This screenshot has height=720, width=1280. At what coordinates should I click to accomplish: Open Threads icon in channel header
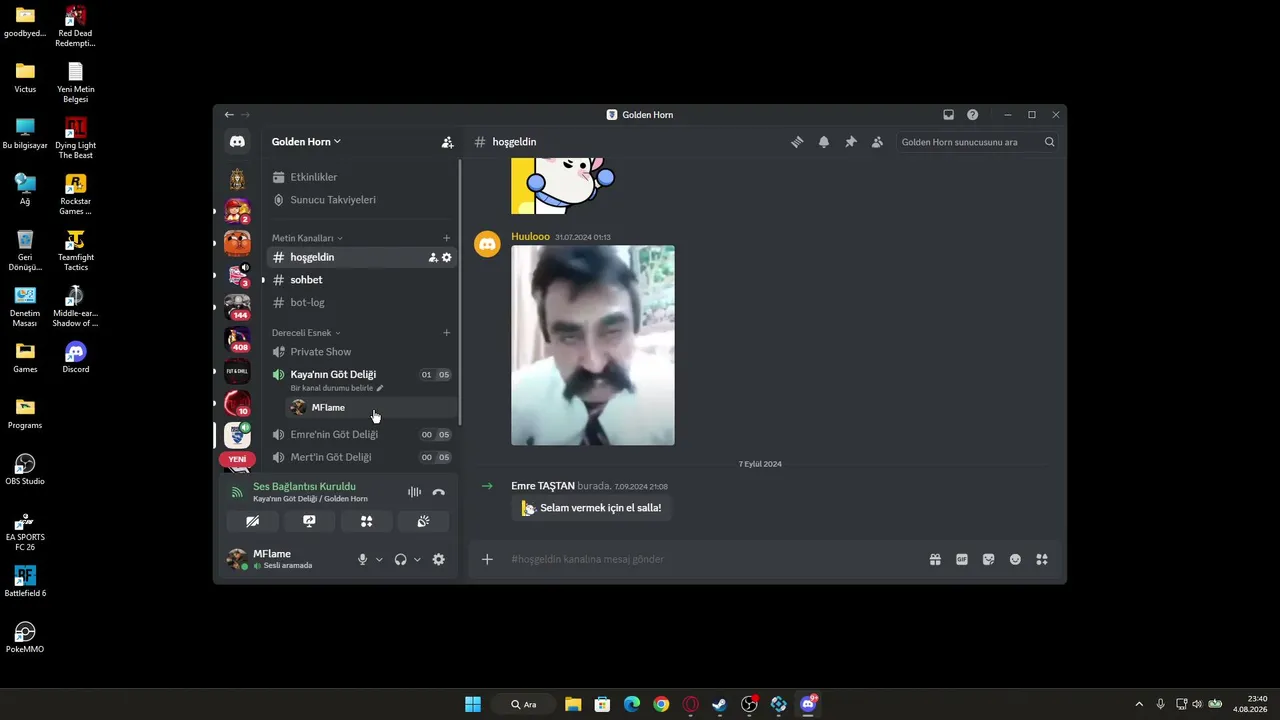[x=797, y=142]
